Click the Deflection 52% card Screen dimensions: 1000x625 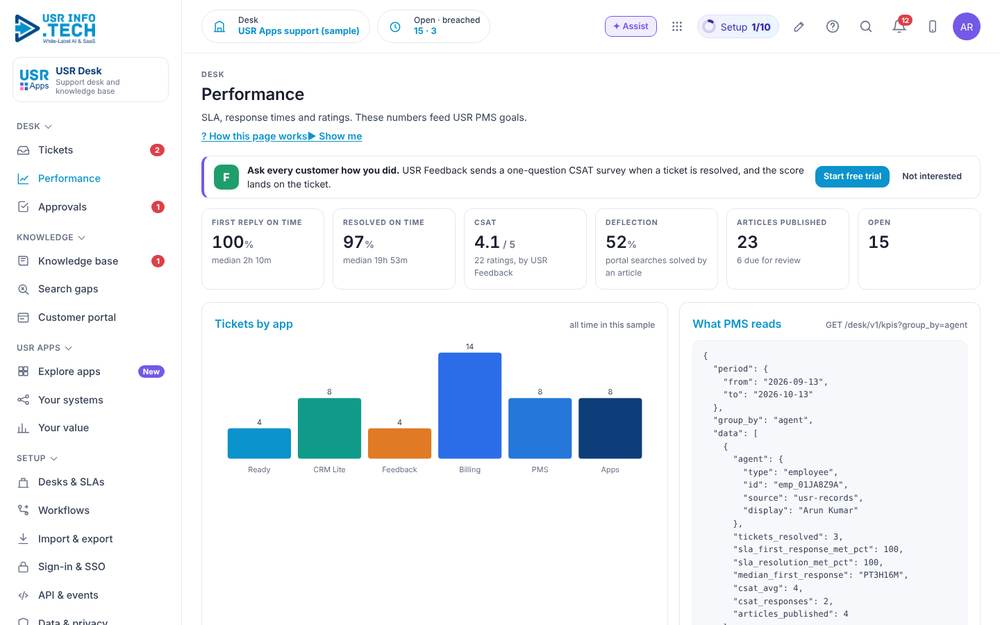coord(656,249)
